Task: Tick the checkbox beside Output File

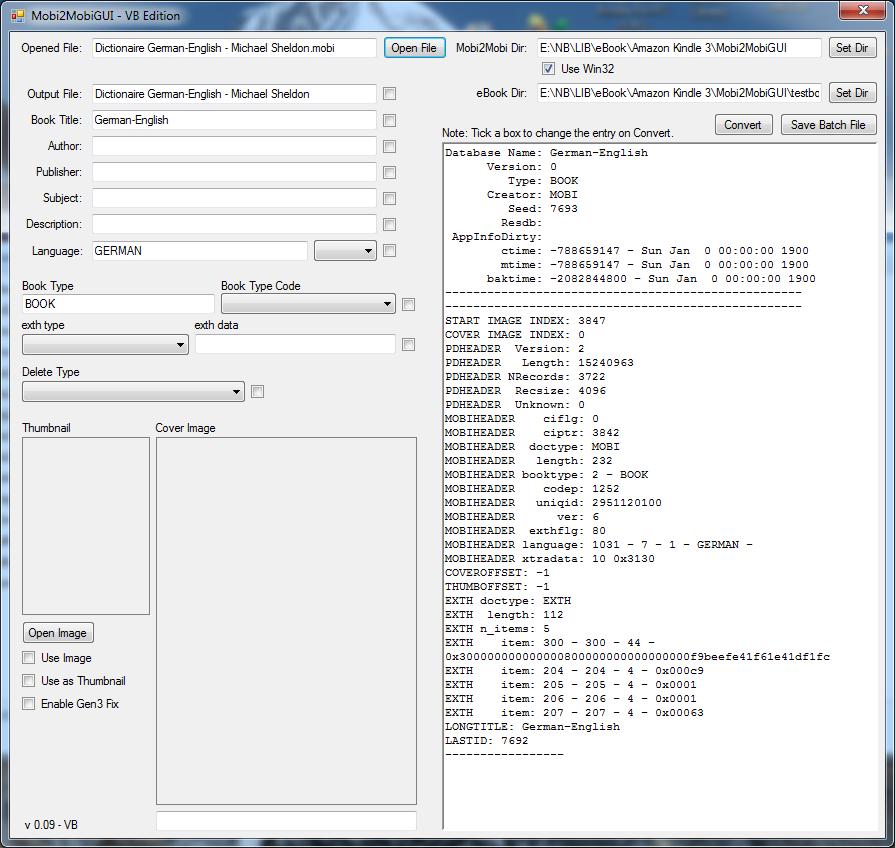Action: tap(389, 94)
